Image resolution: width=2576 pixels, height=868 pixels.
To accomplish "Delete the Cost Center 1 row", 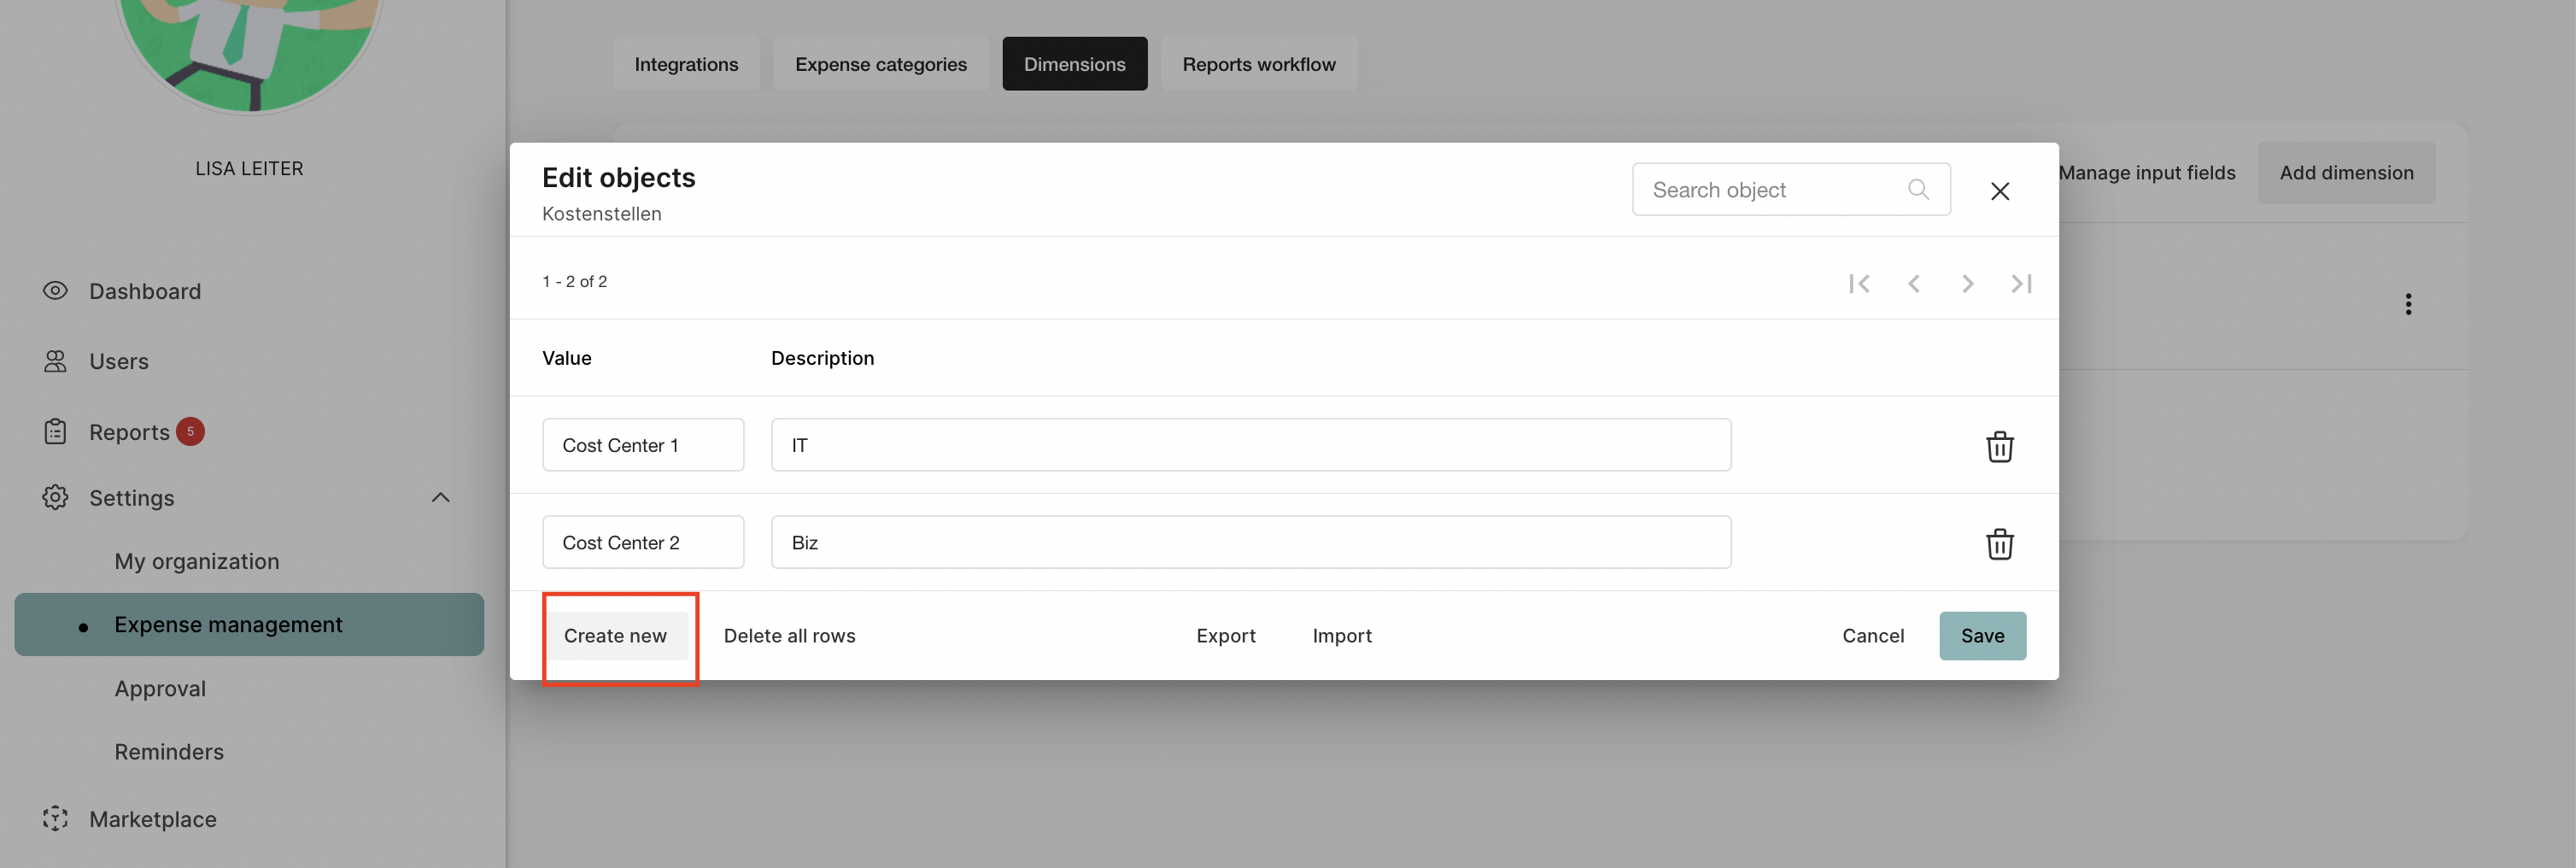I will coord(1998,446).
